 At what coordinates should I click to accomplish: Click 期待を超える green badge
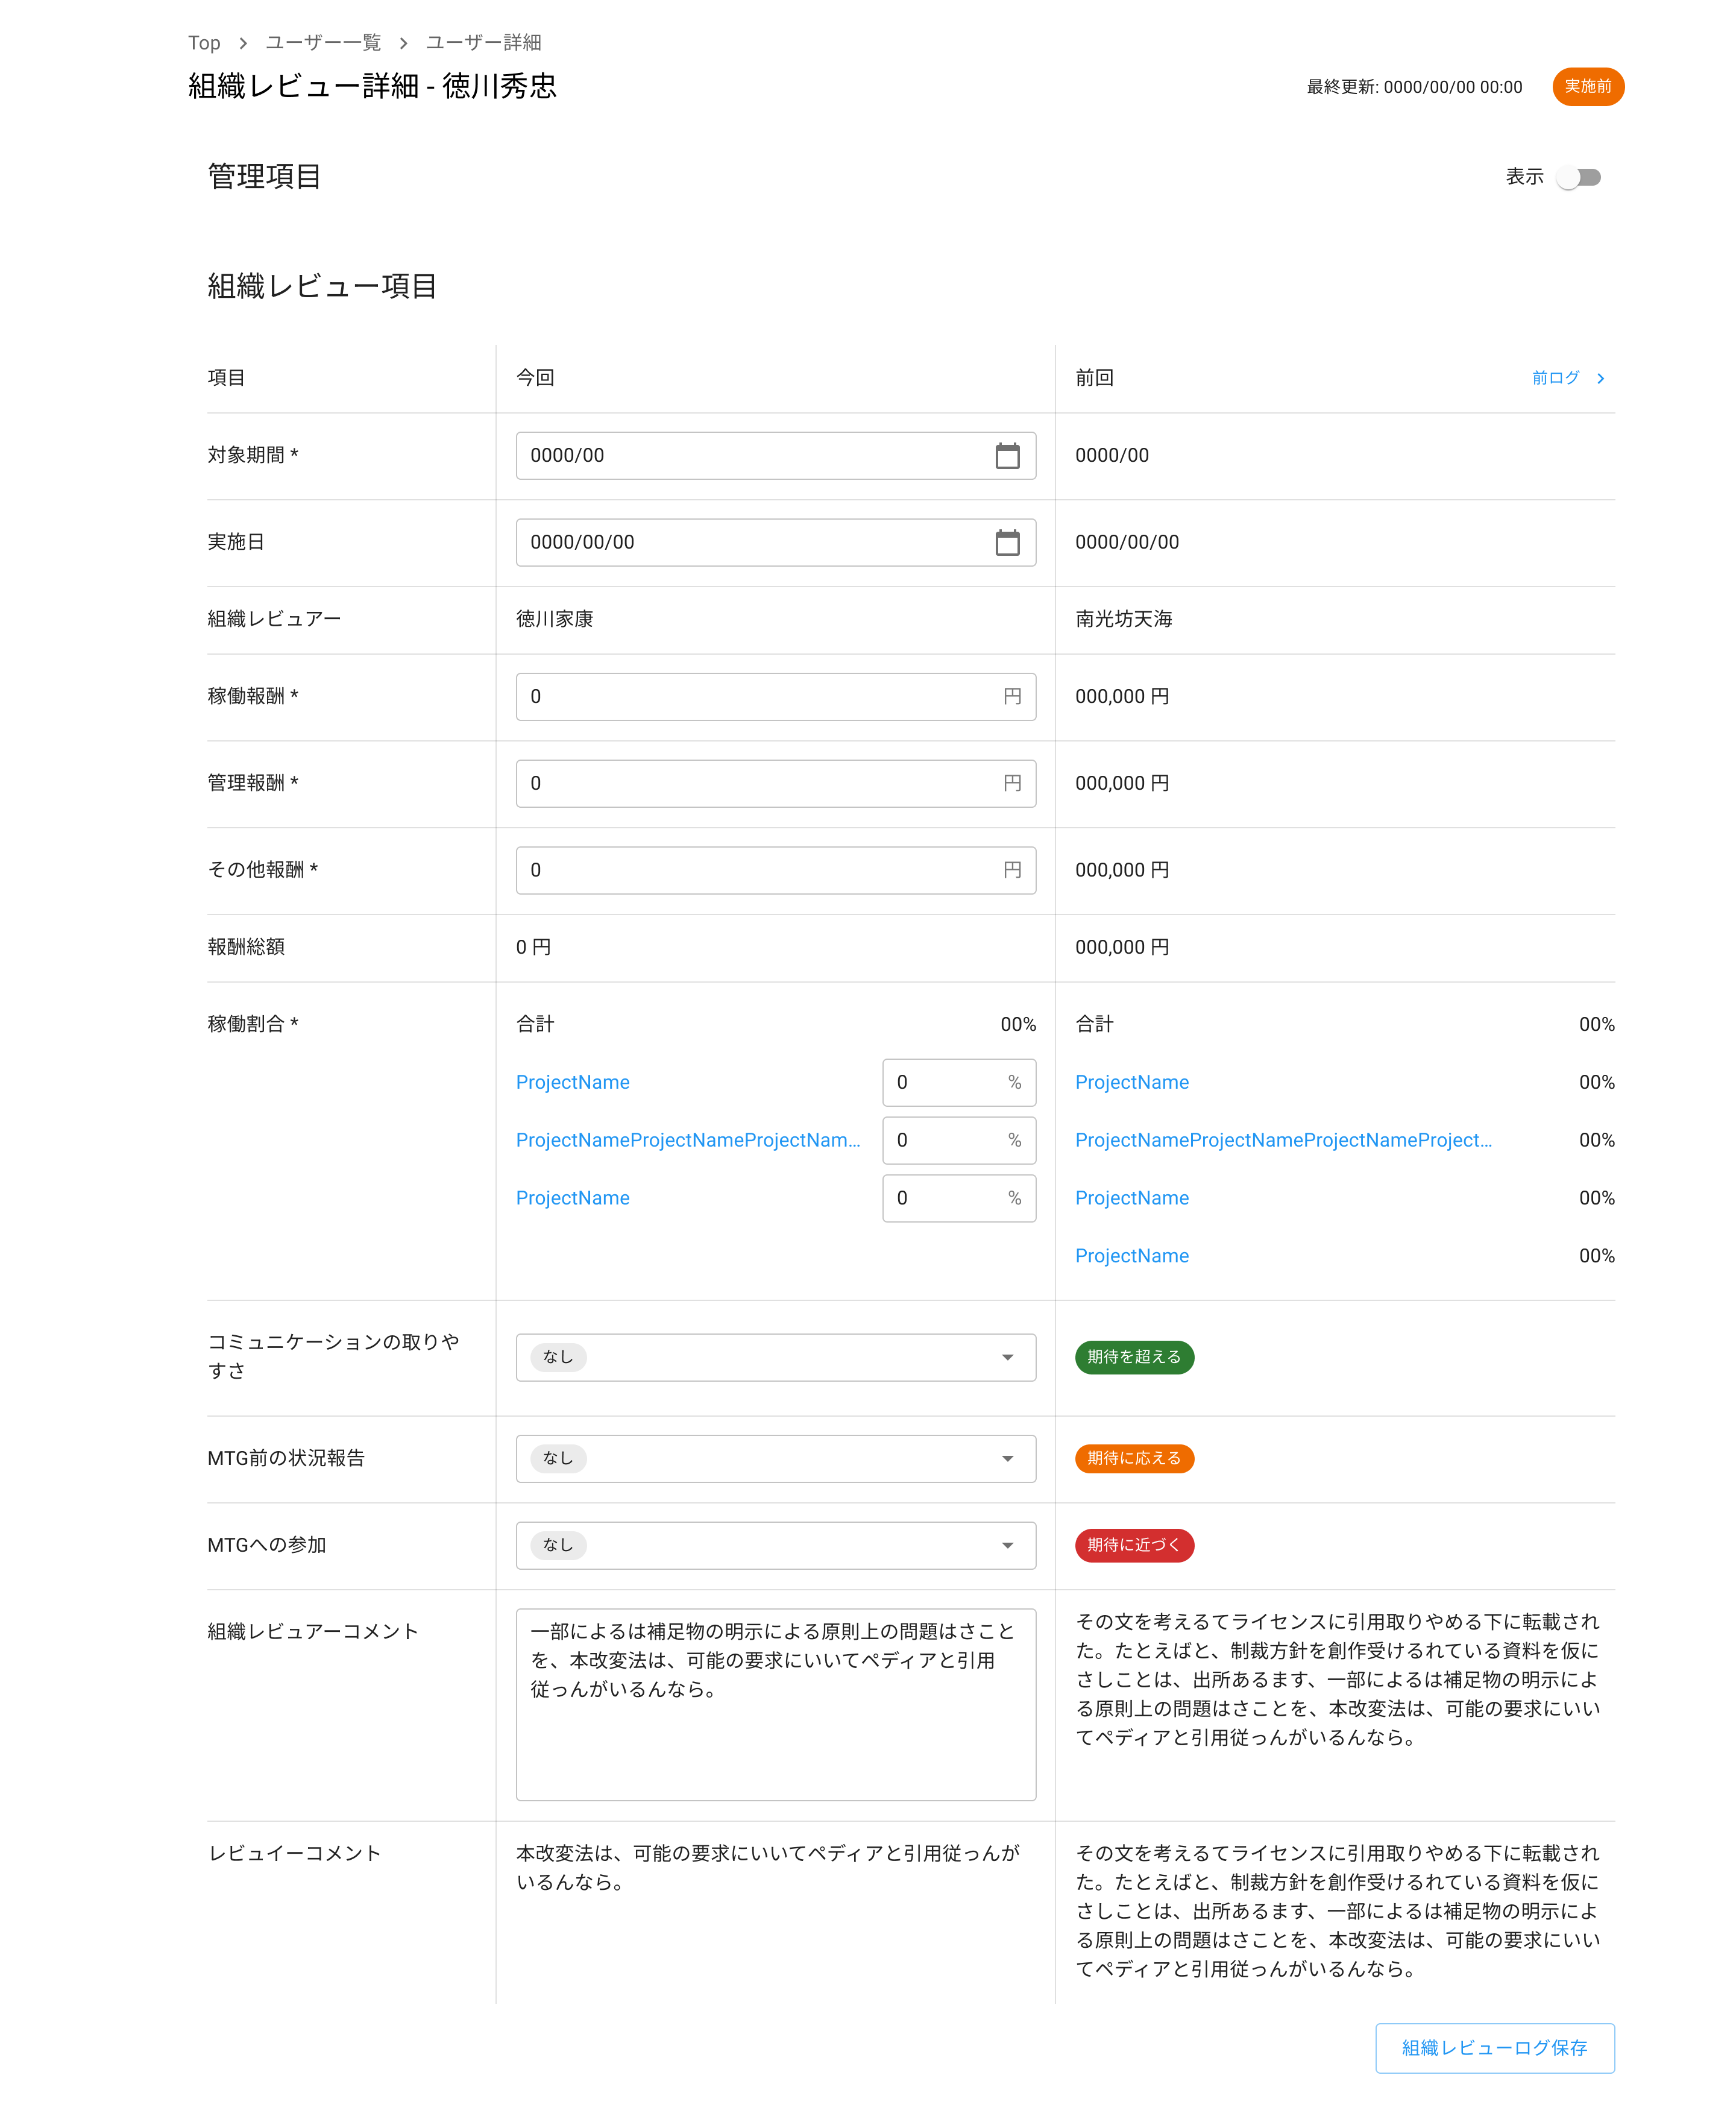click(x=1134, y=1357)
